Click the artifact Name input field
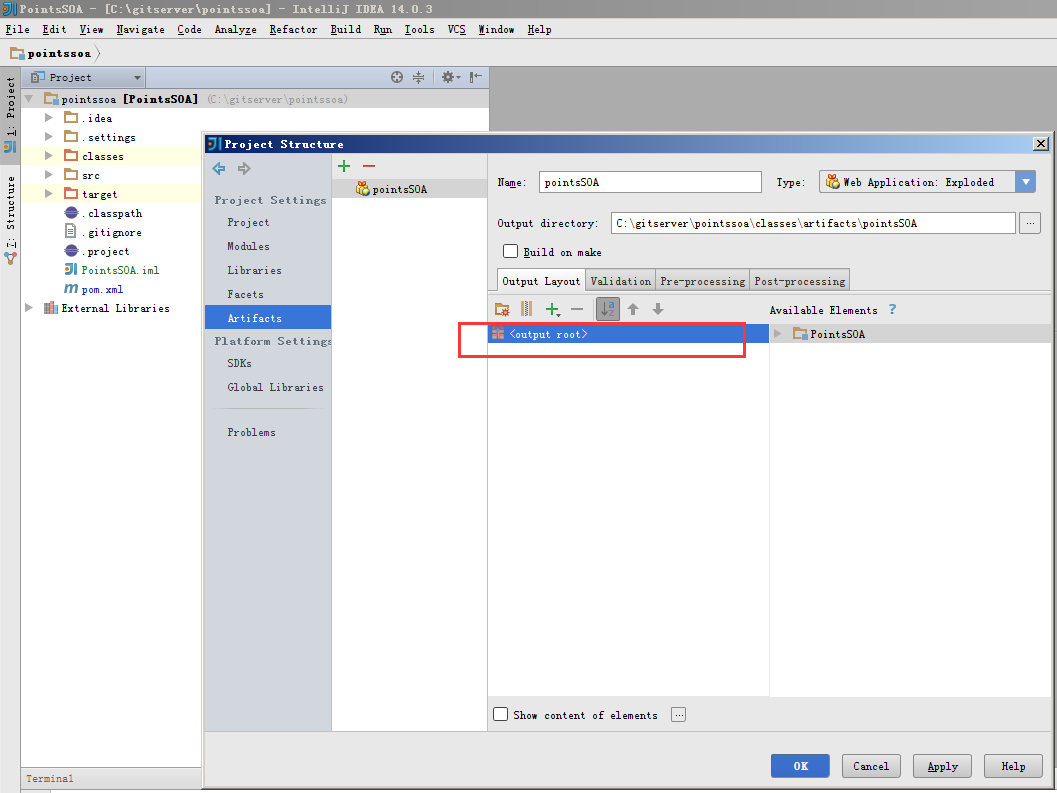The image size is (1057, 793). [x=650, y=182]
